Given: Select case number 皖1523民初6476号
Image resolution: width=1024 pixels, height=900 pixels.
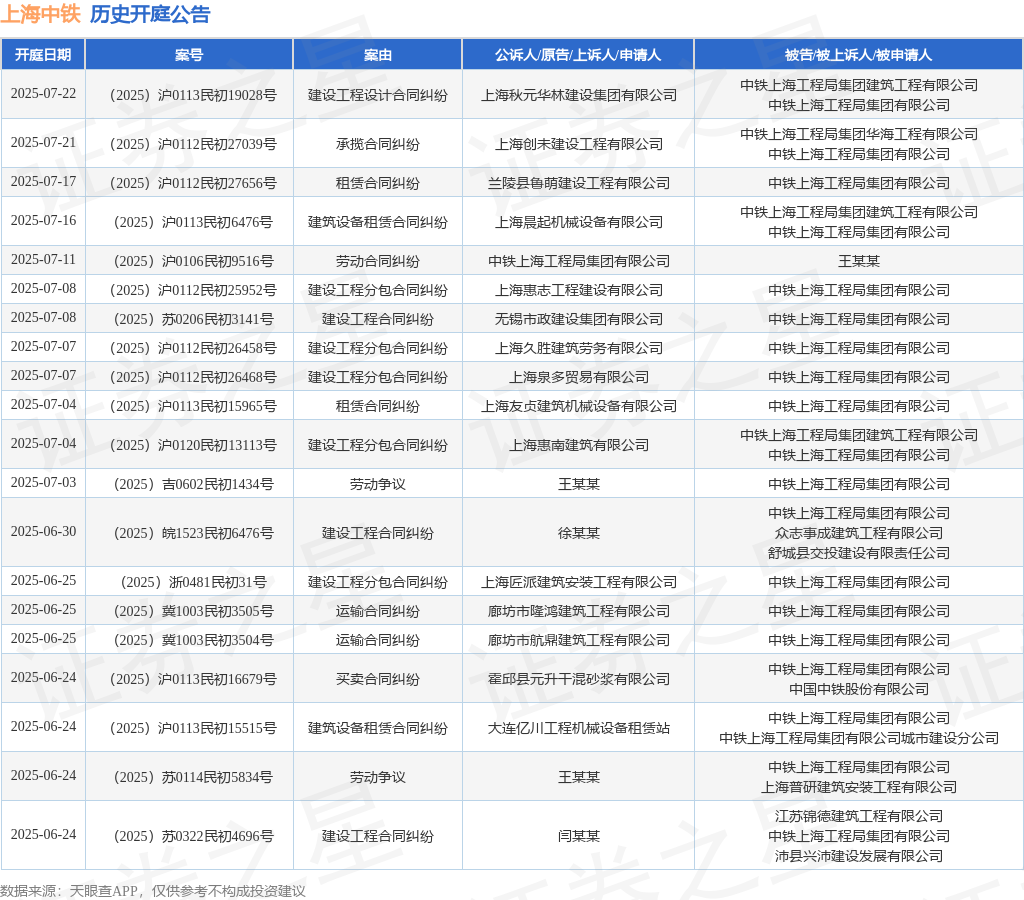Looking at the screenshot, I should (x=193, y=534).
